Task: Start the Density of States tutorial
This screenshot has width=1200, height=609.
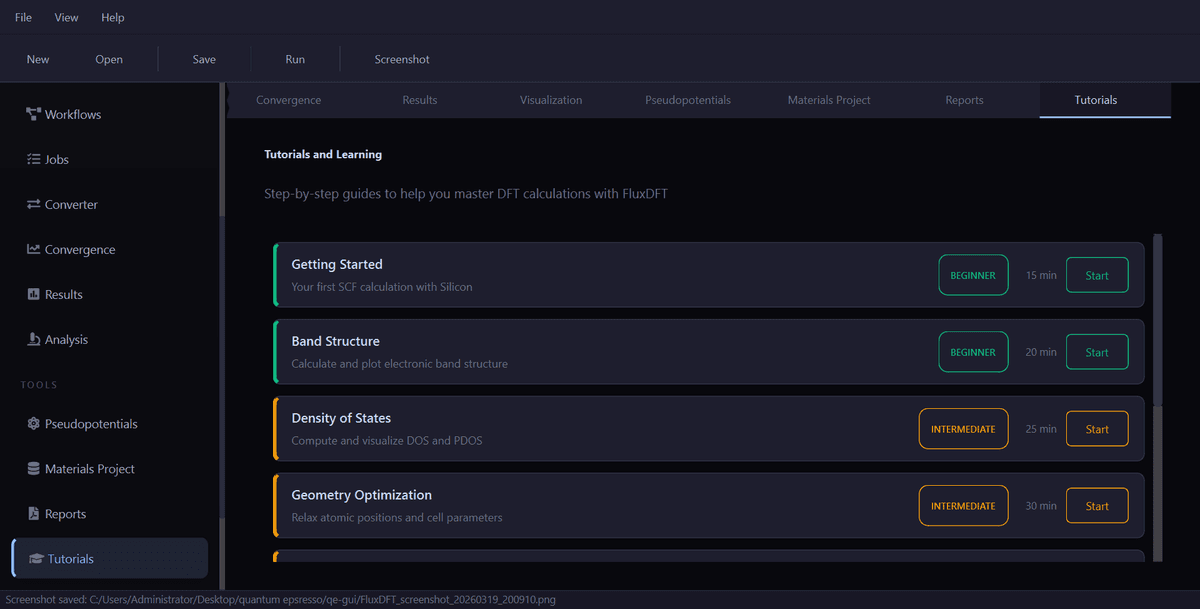Action: (1097, 429)
